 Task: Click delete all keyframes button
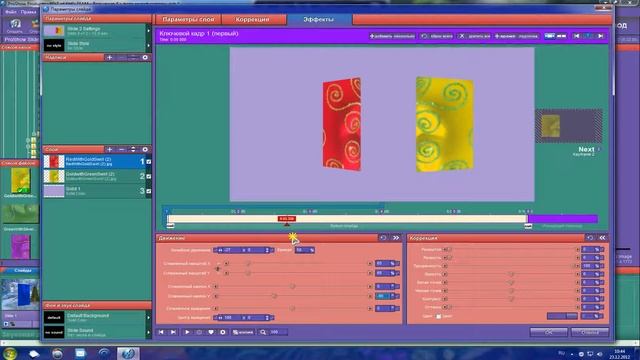pos(474,36)
